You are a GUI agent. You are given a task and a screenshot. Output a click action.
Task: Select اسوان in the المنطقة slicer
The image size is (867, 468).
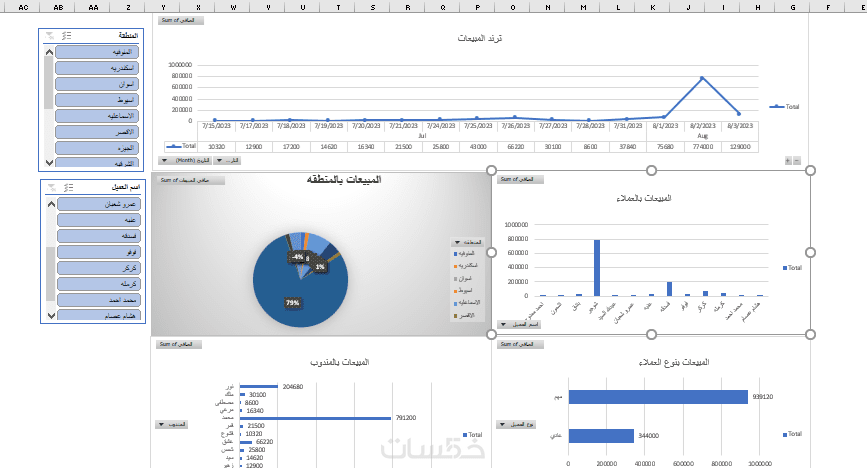[97, 84]
